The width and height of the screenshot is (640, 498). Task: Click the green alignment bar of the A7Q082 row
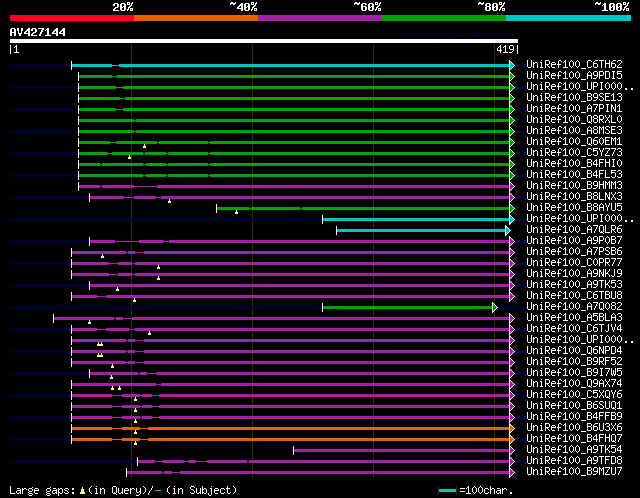coord(407,307)
